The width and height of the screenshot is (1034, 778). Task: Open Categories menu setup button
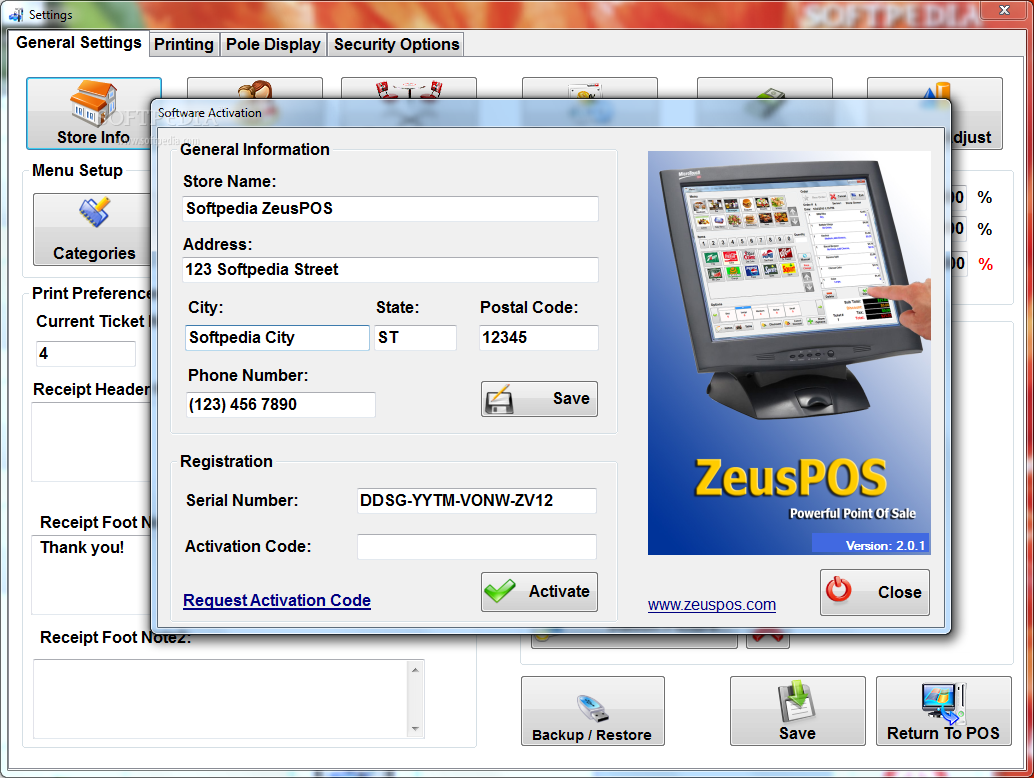92,229
